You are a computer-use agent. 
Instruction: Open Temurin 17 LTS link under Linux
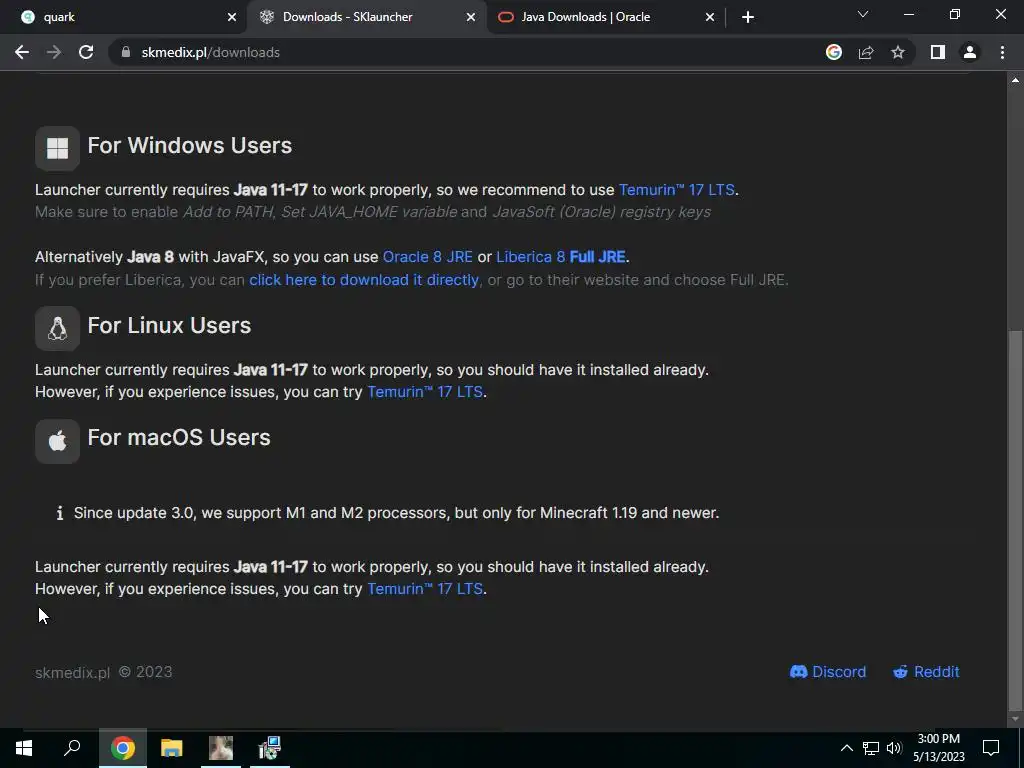425,392
